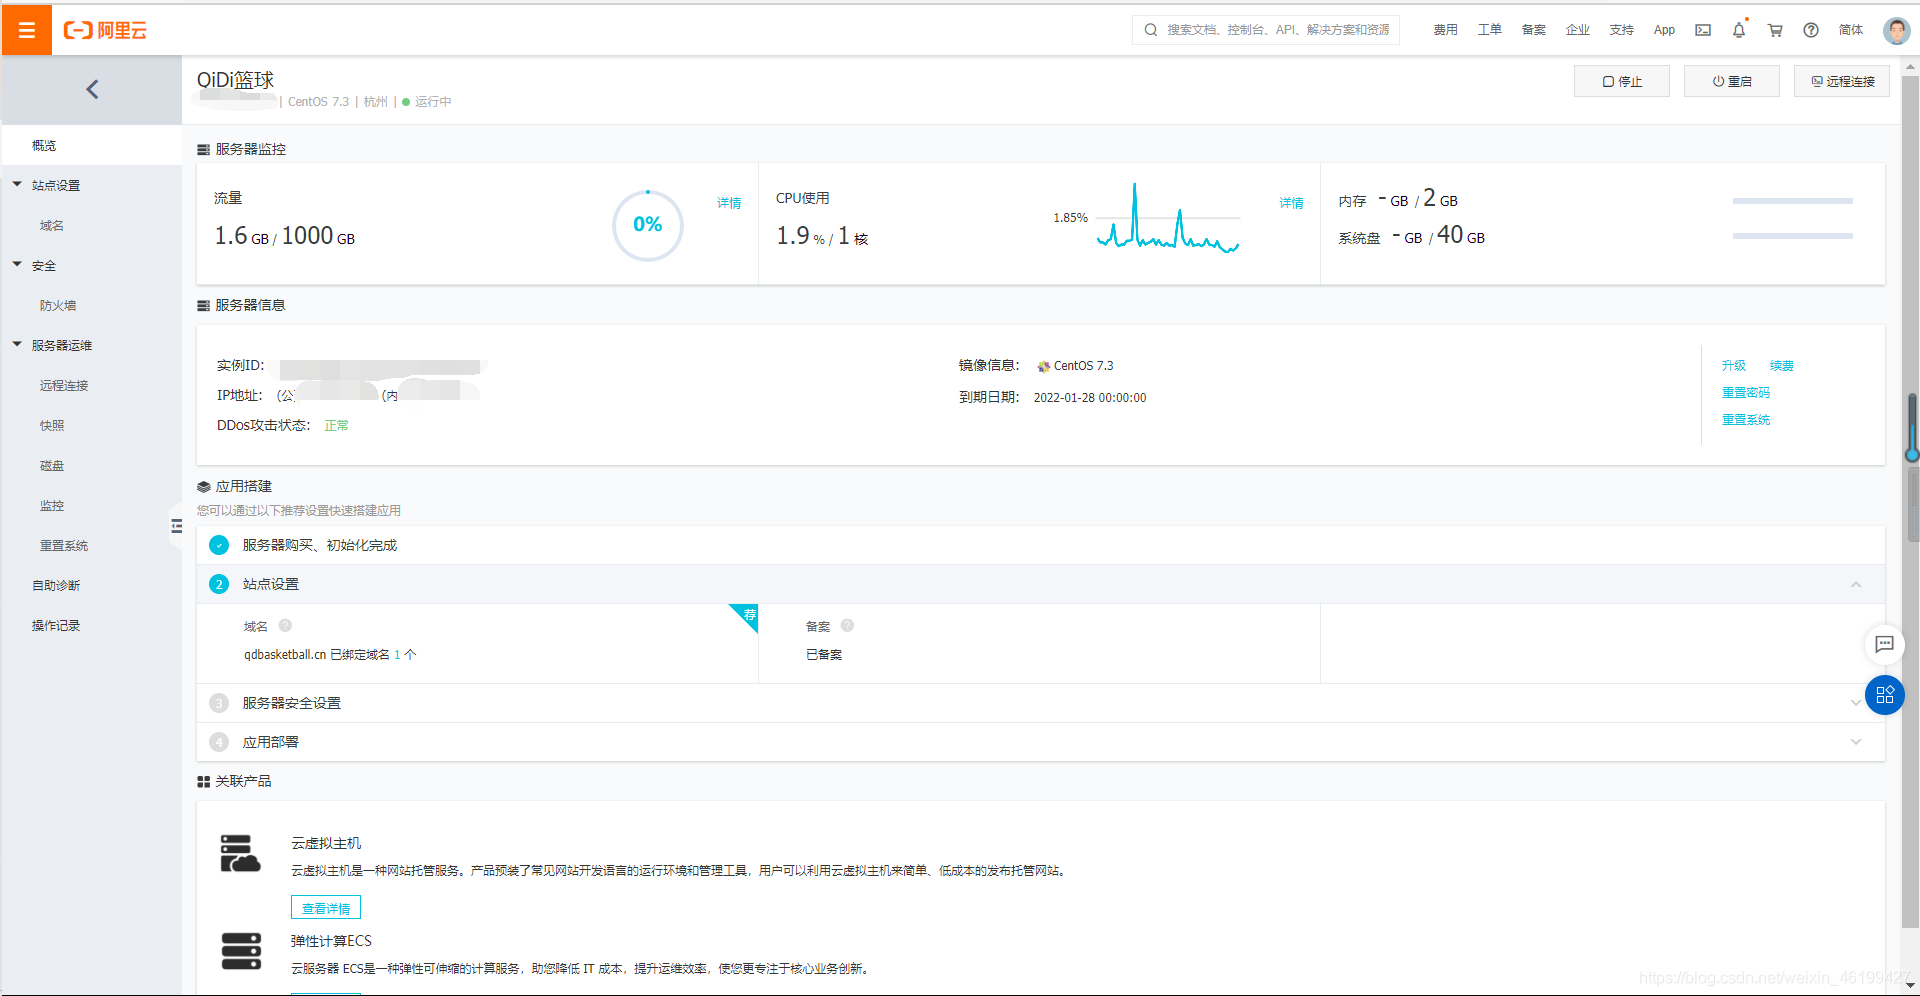Click the CentOS image icon
Viewport: 1920px width, 996px height.
click(1044, 367)
